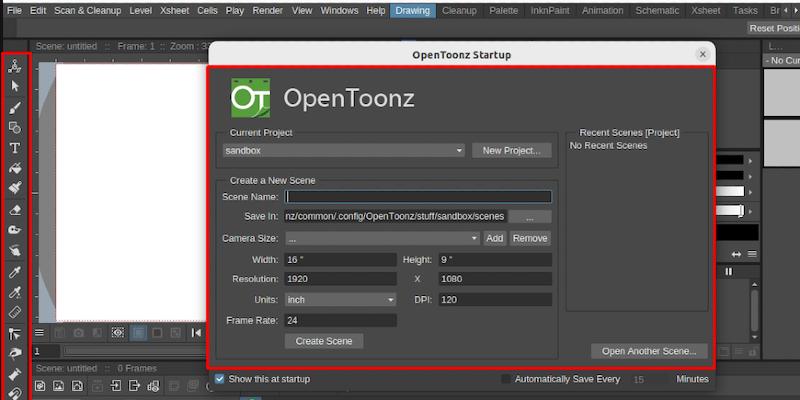Select the Ruler tool

tap(15, 312)
